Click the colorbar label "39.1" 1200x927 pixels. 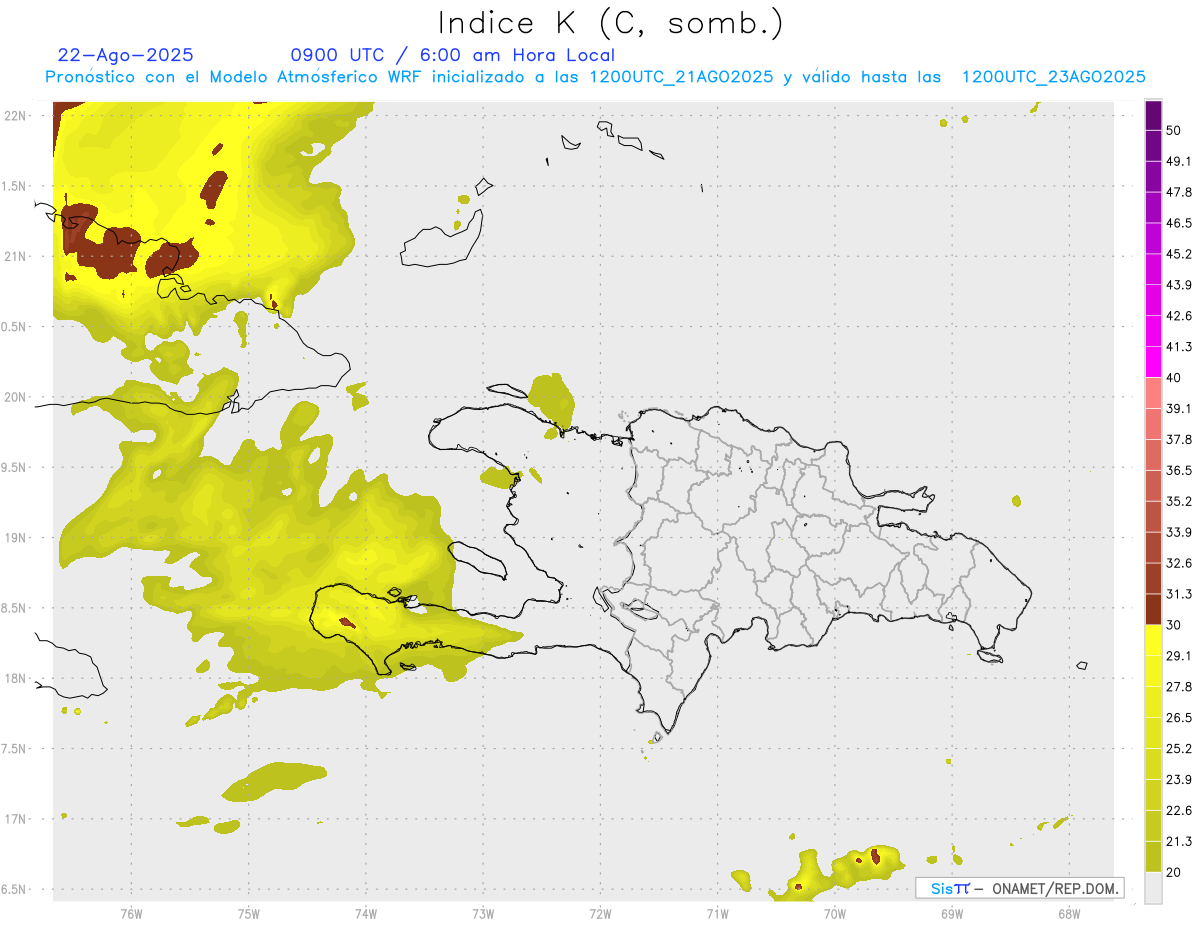(x=1179, y=408)
